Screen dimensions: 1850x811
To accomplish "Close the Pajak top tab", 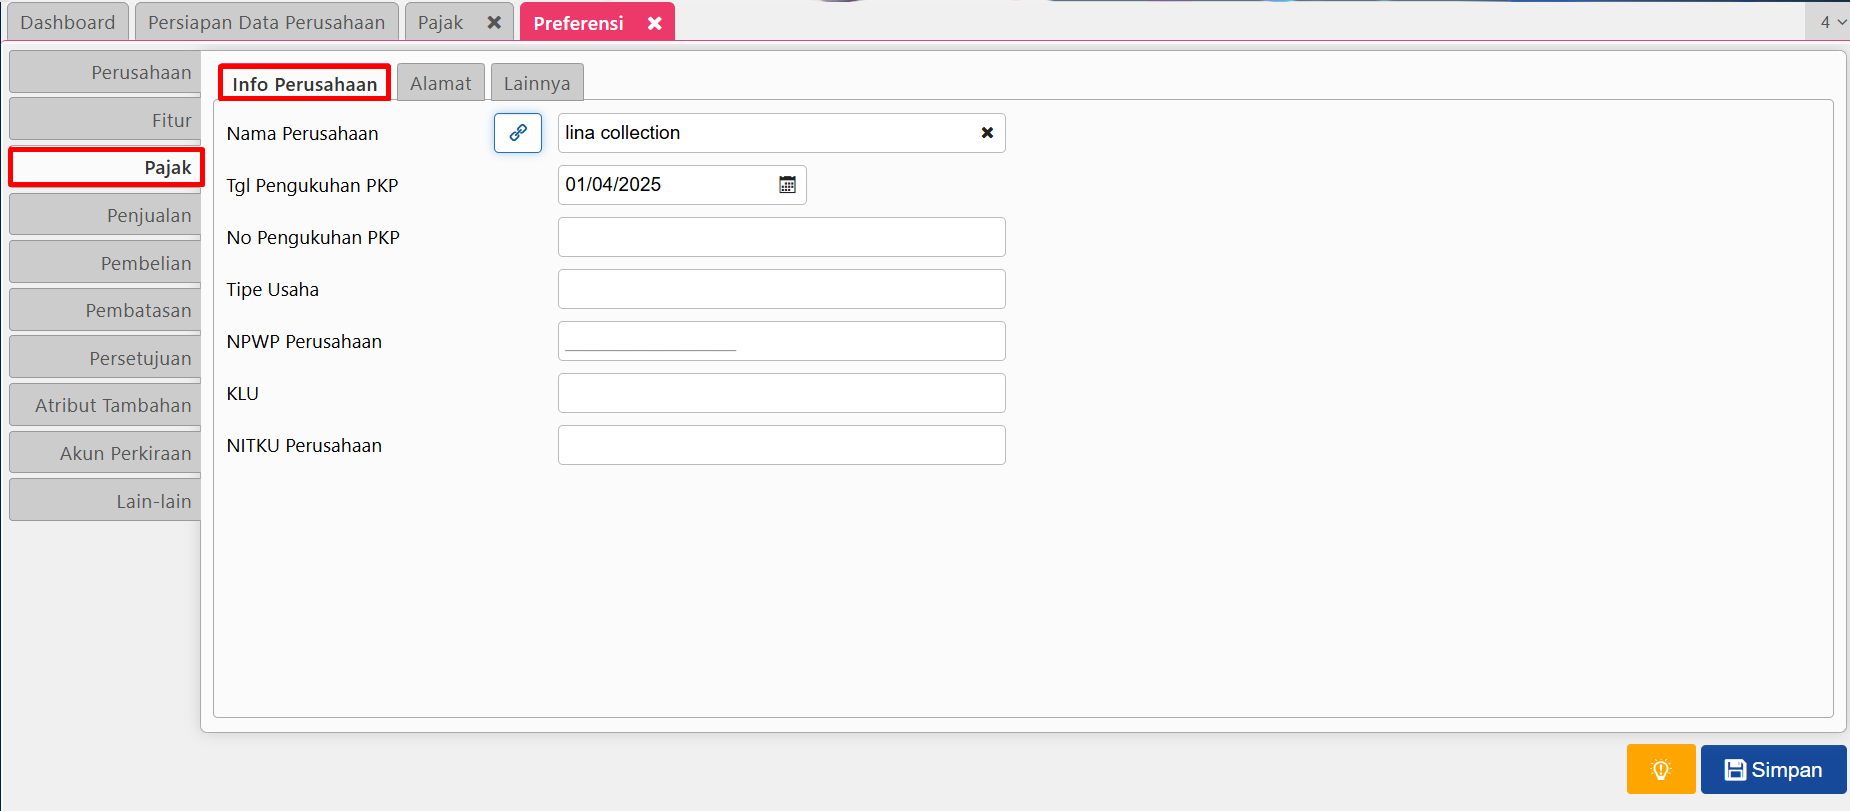I will coord(494,22).
